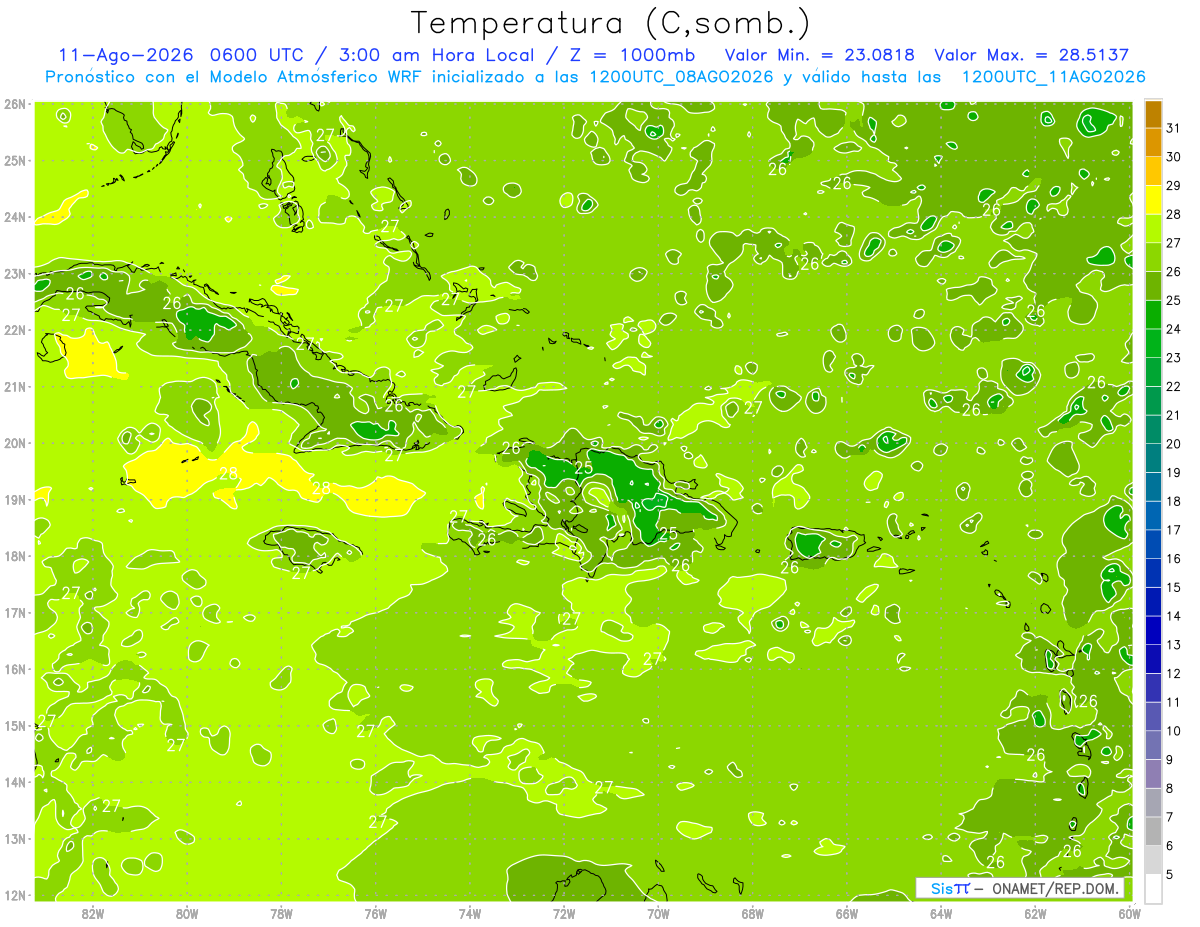Click the legend scale value 29
This screenshot has width=1200, height=927.
coord(1174,185)
